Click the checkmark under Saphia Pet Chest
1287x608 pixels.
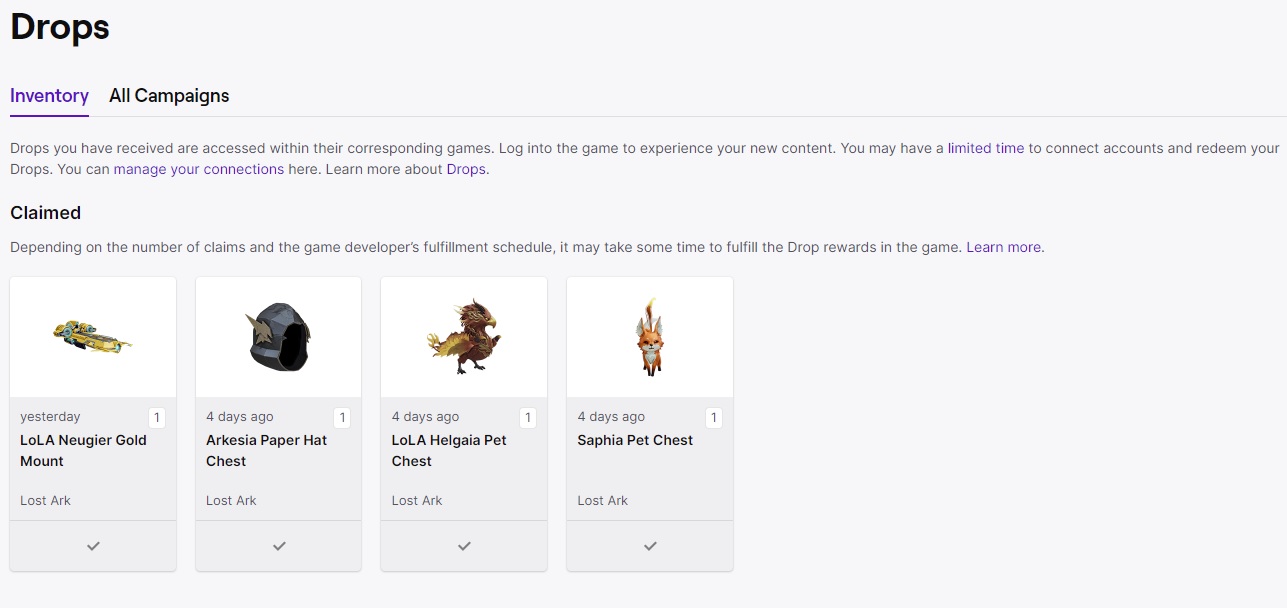click(x=650, y=546)
